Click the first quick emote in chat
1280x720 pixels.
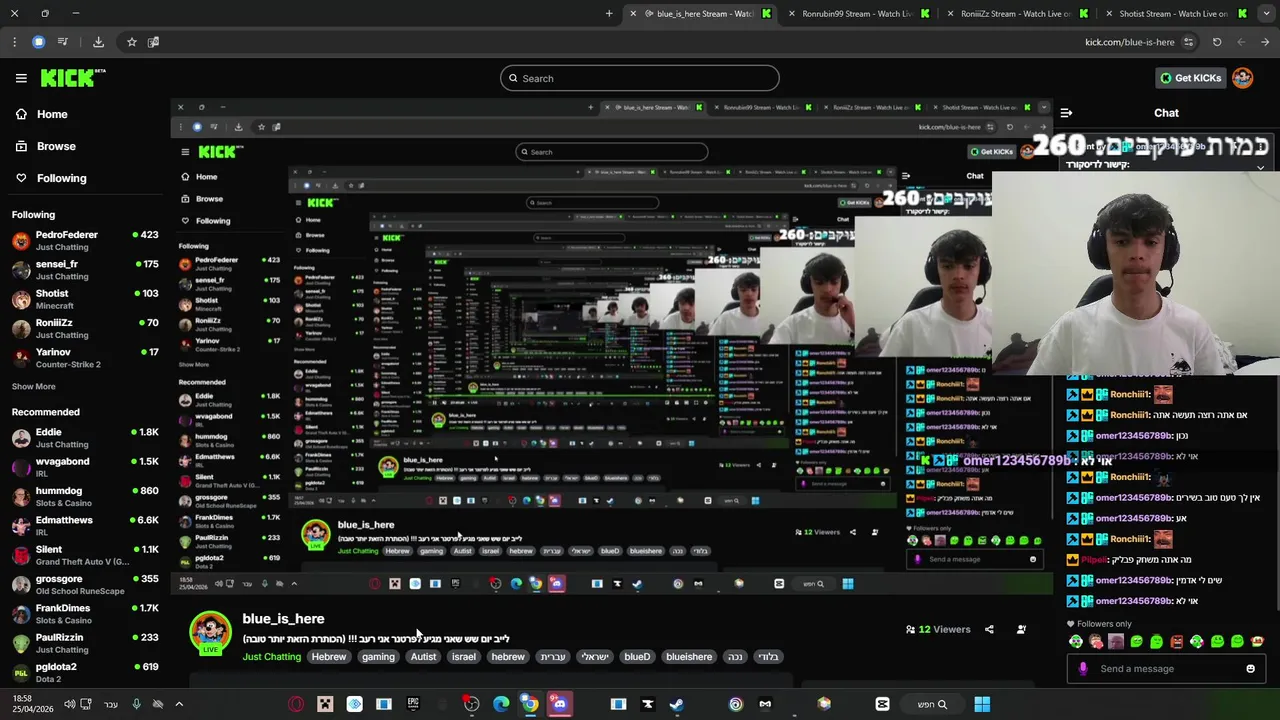click(1076, 642)
